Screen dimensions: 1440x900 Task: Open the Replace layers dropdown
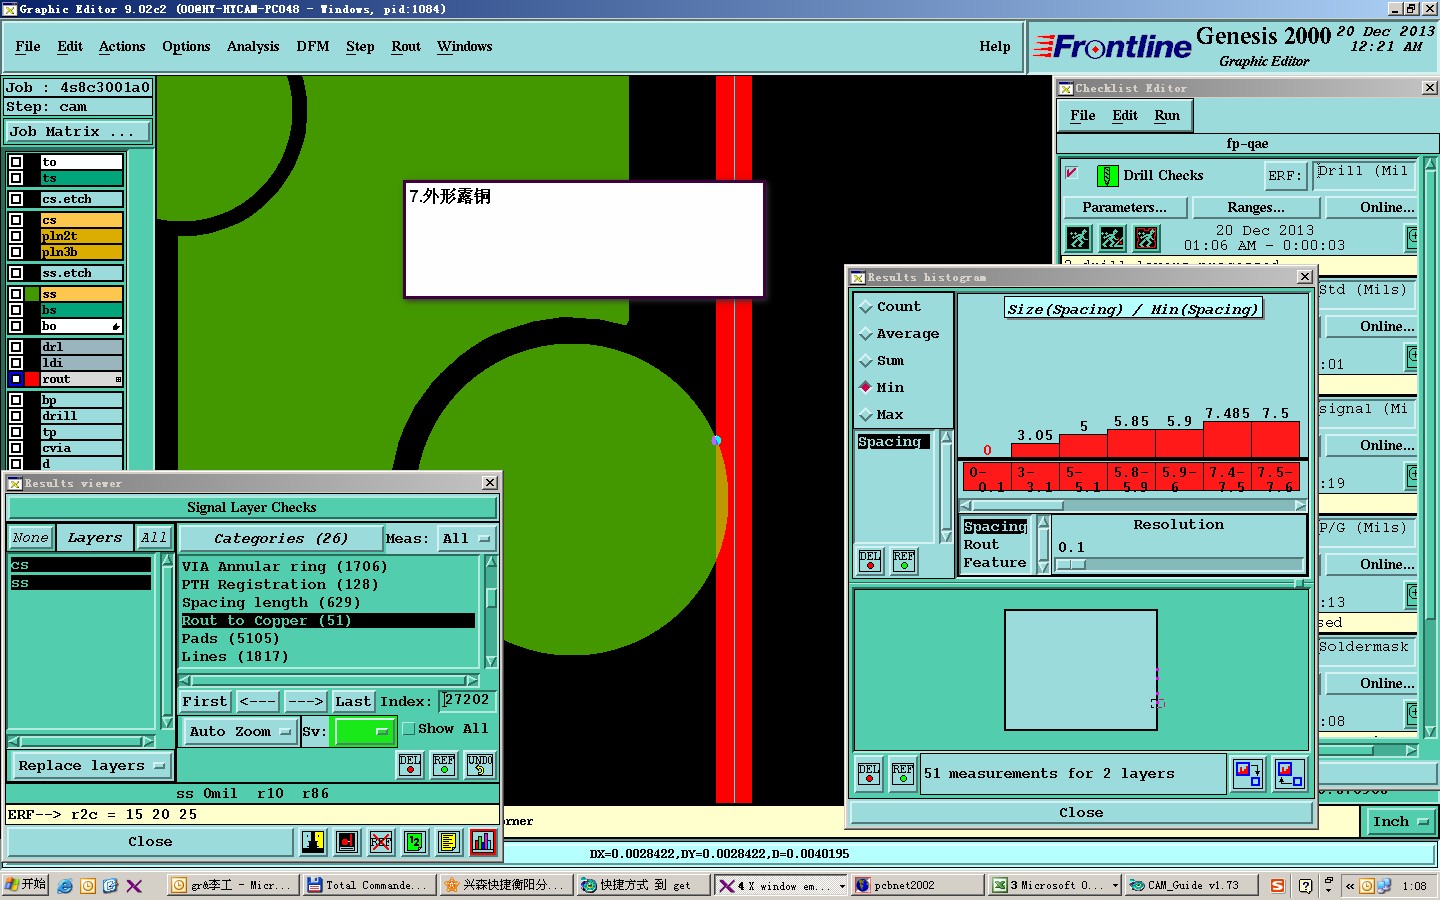(92, 766)
